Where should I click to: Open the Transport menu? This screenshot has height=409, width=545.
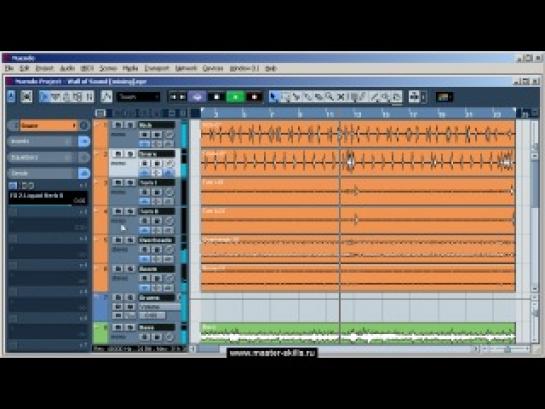[157, 68]
